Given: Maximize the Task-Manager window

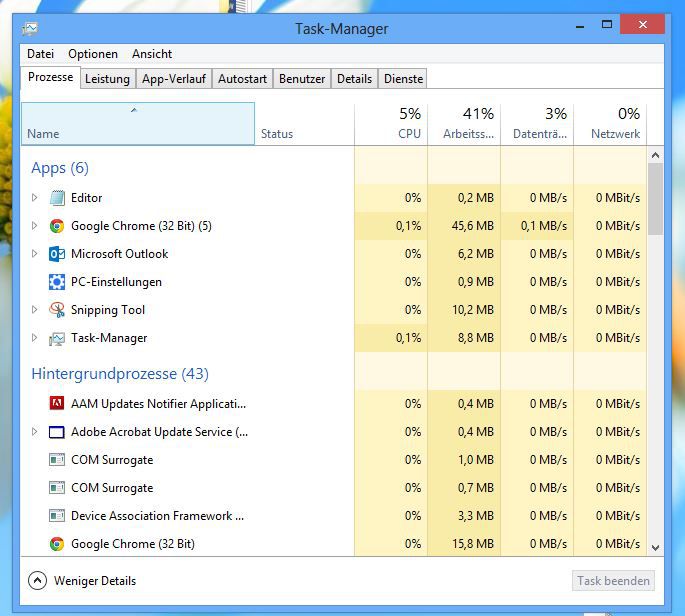Looking at the screenshot, I should (x=607, y=24).
